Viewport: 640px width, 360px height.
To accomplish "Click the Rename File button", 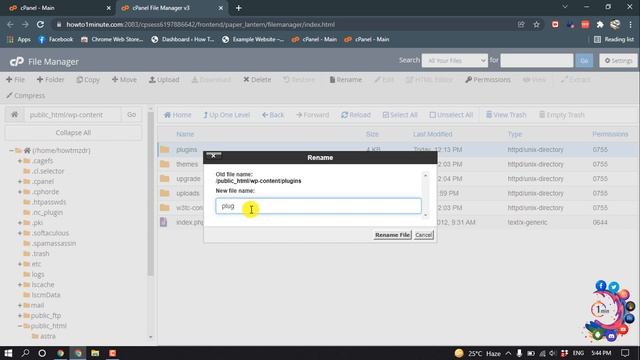I will (392, 235).
